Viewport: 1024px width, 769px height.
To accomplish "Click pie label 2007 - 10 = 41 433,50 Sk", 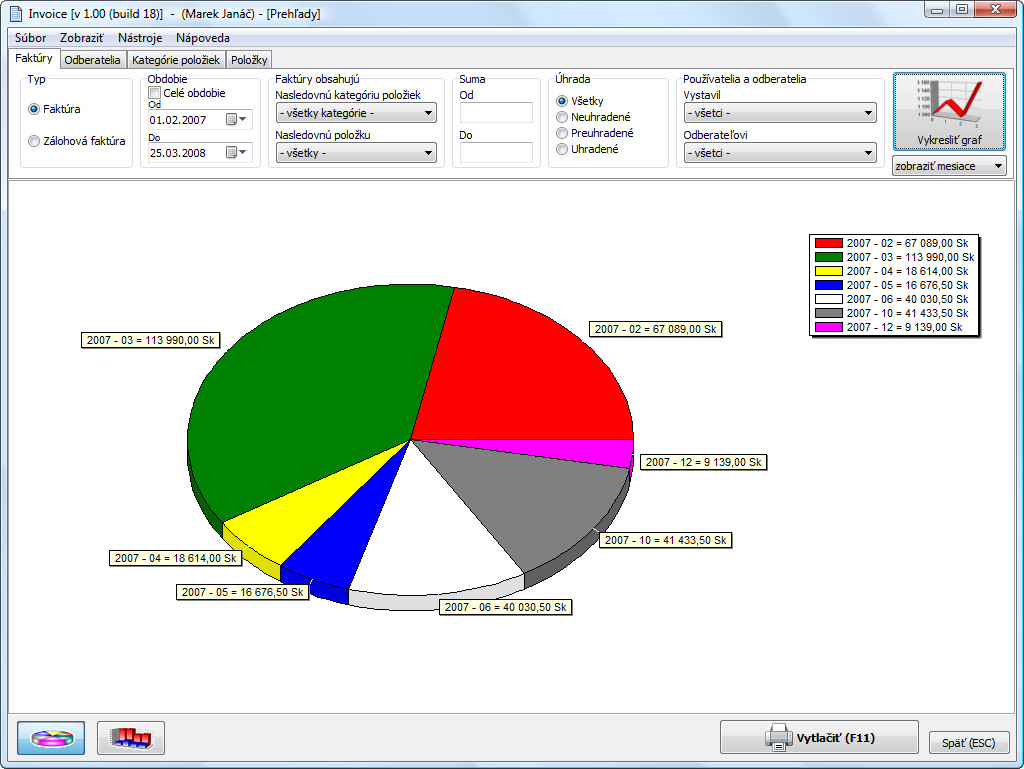I will tap(665, 540).
